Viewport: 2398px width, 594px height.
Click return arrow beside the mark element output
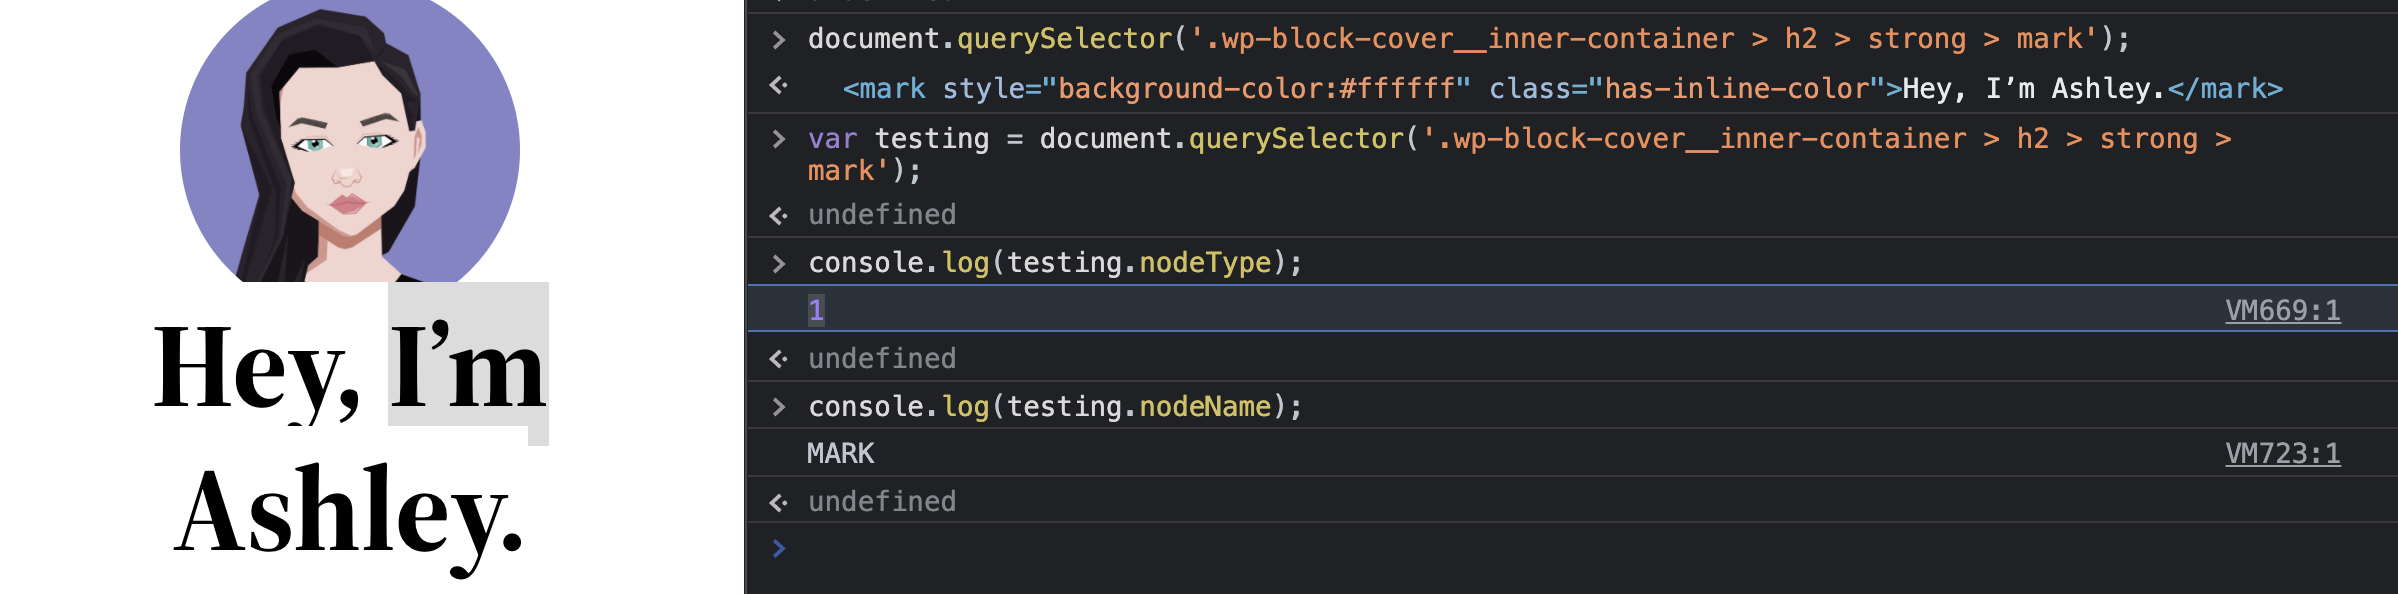779,86
